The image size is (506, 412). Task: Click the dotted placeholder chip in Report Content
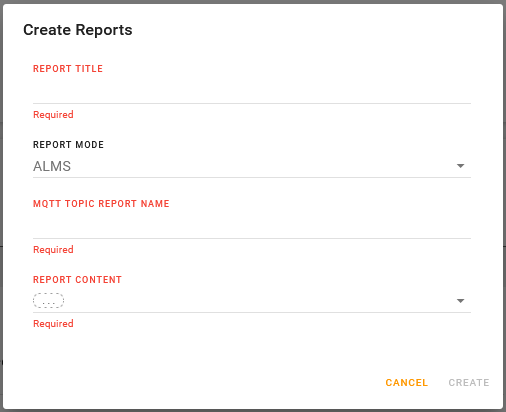pos(48,301)
